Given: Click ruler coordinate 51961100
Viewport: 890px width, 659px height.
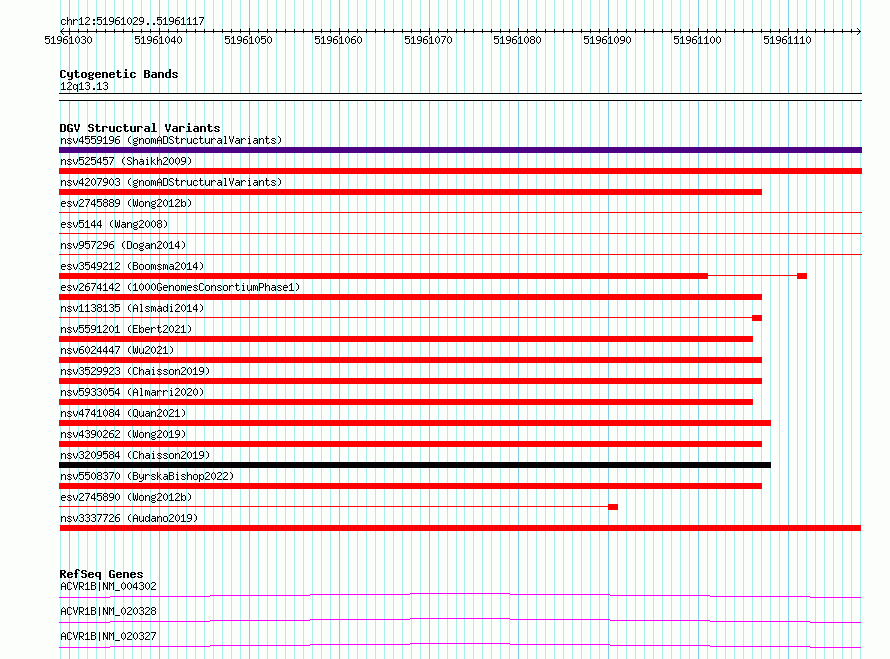Looking at the screenshot, I should [698, 40].
